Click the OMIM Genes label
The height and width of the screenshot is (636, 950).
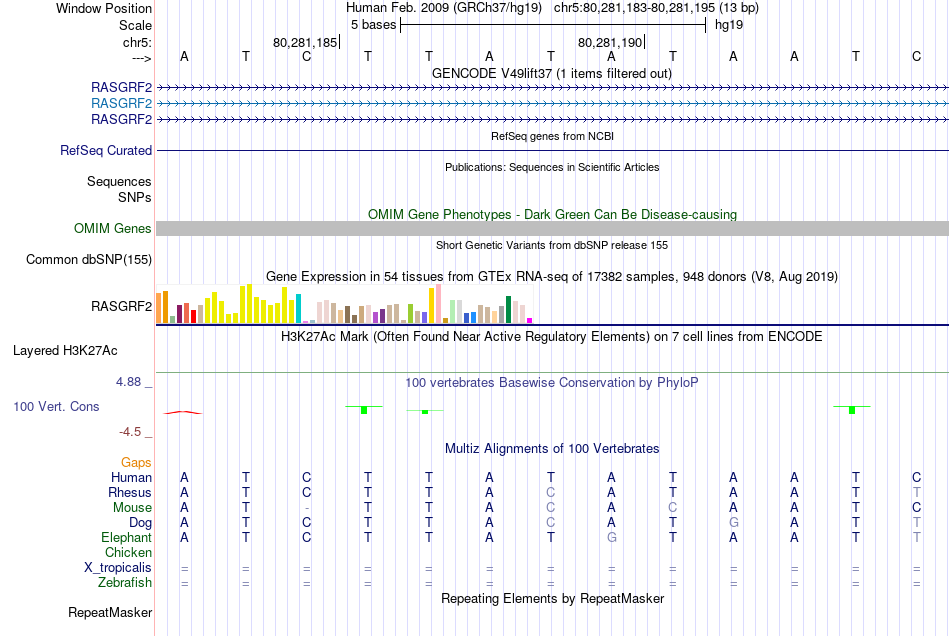pyautogui.click(x=112, y=228)
